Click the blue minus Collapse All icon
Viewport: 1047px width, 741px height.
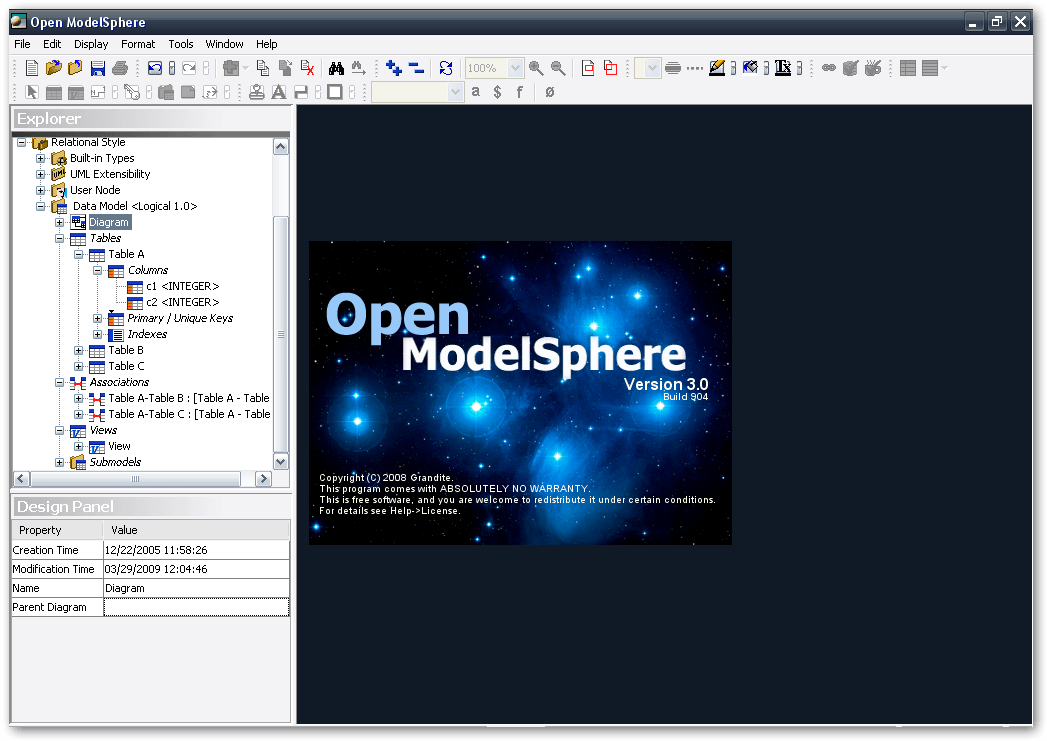(416, 68)
